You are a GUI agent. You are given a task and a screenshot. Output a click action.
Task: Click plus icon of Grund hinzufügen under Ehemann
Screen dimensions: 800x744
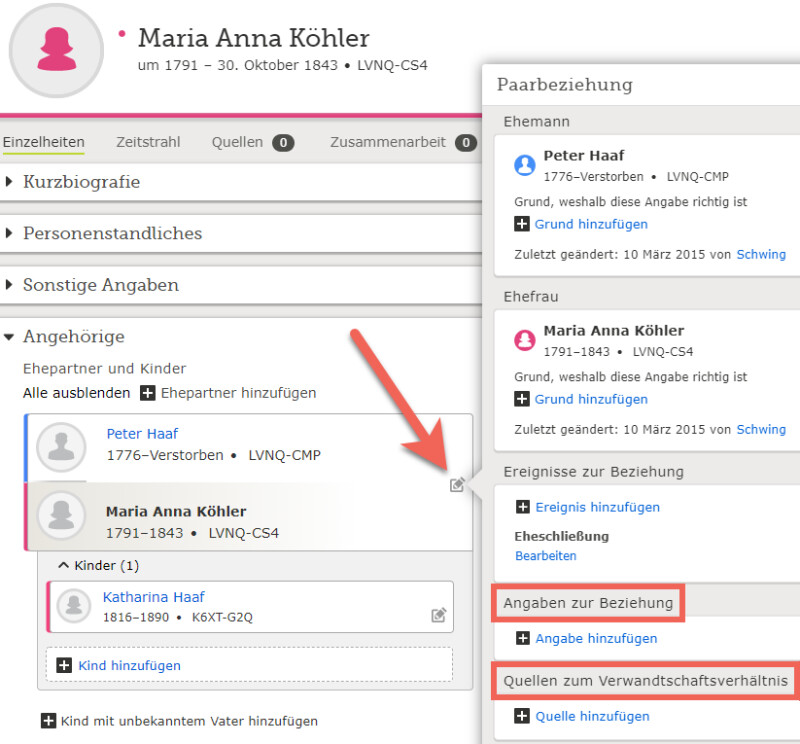(x=521, y=224)
